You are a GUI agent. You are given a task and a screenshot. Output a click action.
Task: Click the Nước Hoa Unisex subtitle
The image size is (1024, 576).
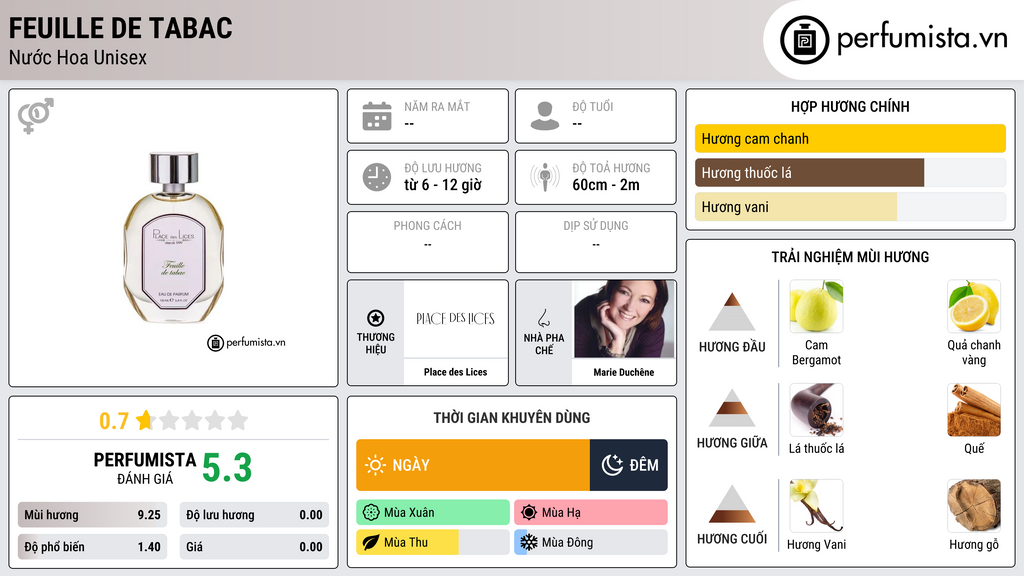(x=78, y=57)
